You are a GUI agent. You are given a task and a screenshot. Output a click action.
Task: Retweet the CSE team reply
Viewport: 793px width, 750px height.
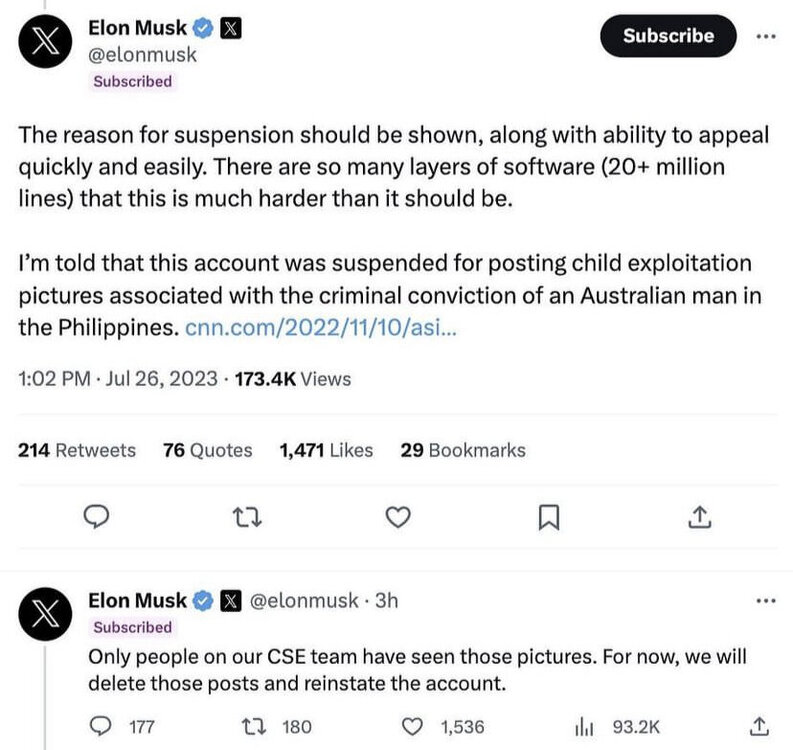[x=256, y=726]
